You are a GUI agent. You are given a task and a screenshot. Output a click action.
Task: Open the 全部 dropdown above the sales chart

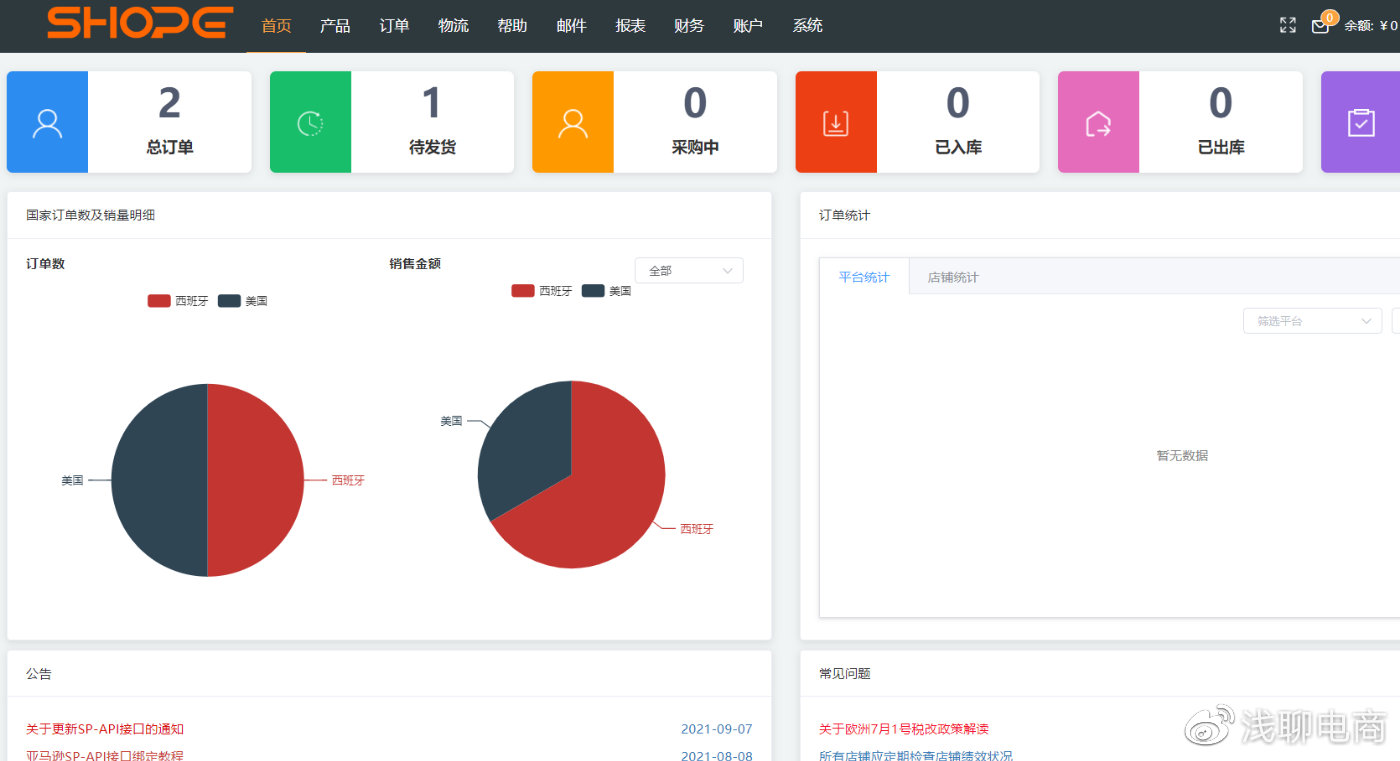pos(688,270)
